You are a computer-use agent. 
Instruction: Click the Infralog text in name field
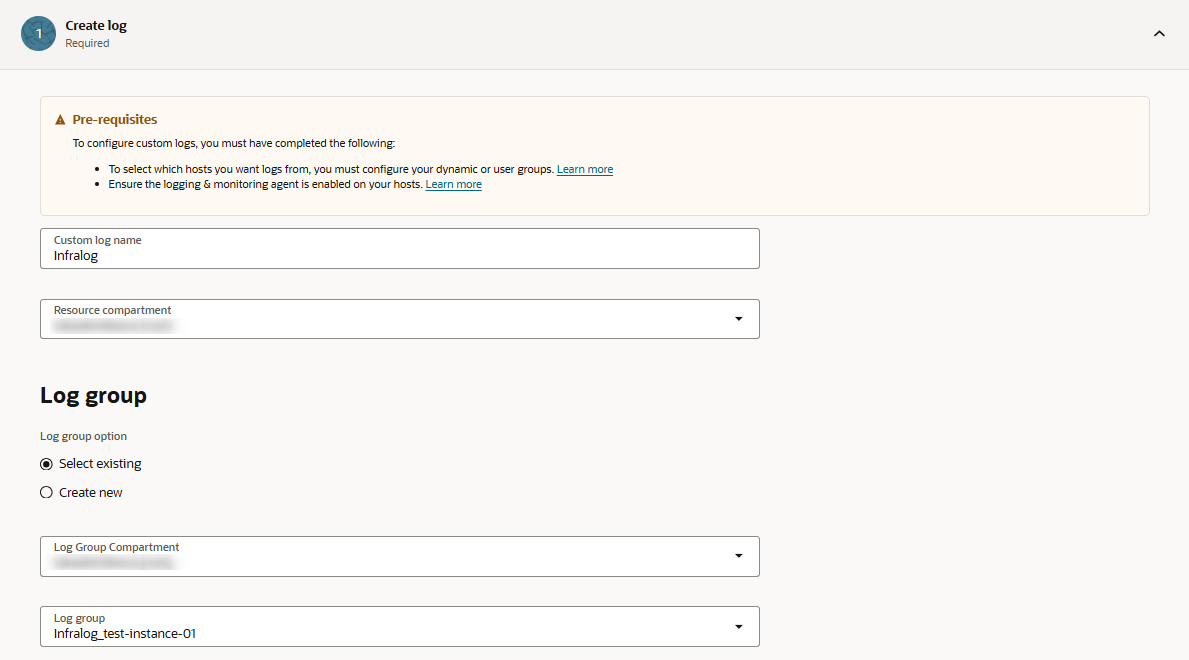76,256
